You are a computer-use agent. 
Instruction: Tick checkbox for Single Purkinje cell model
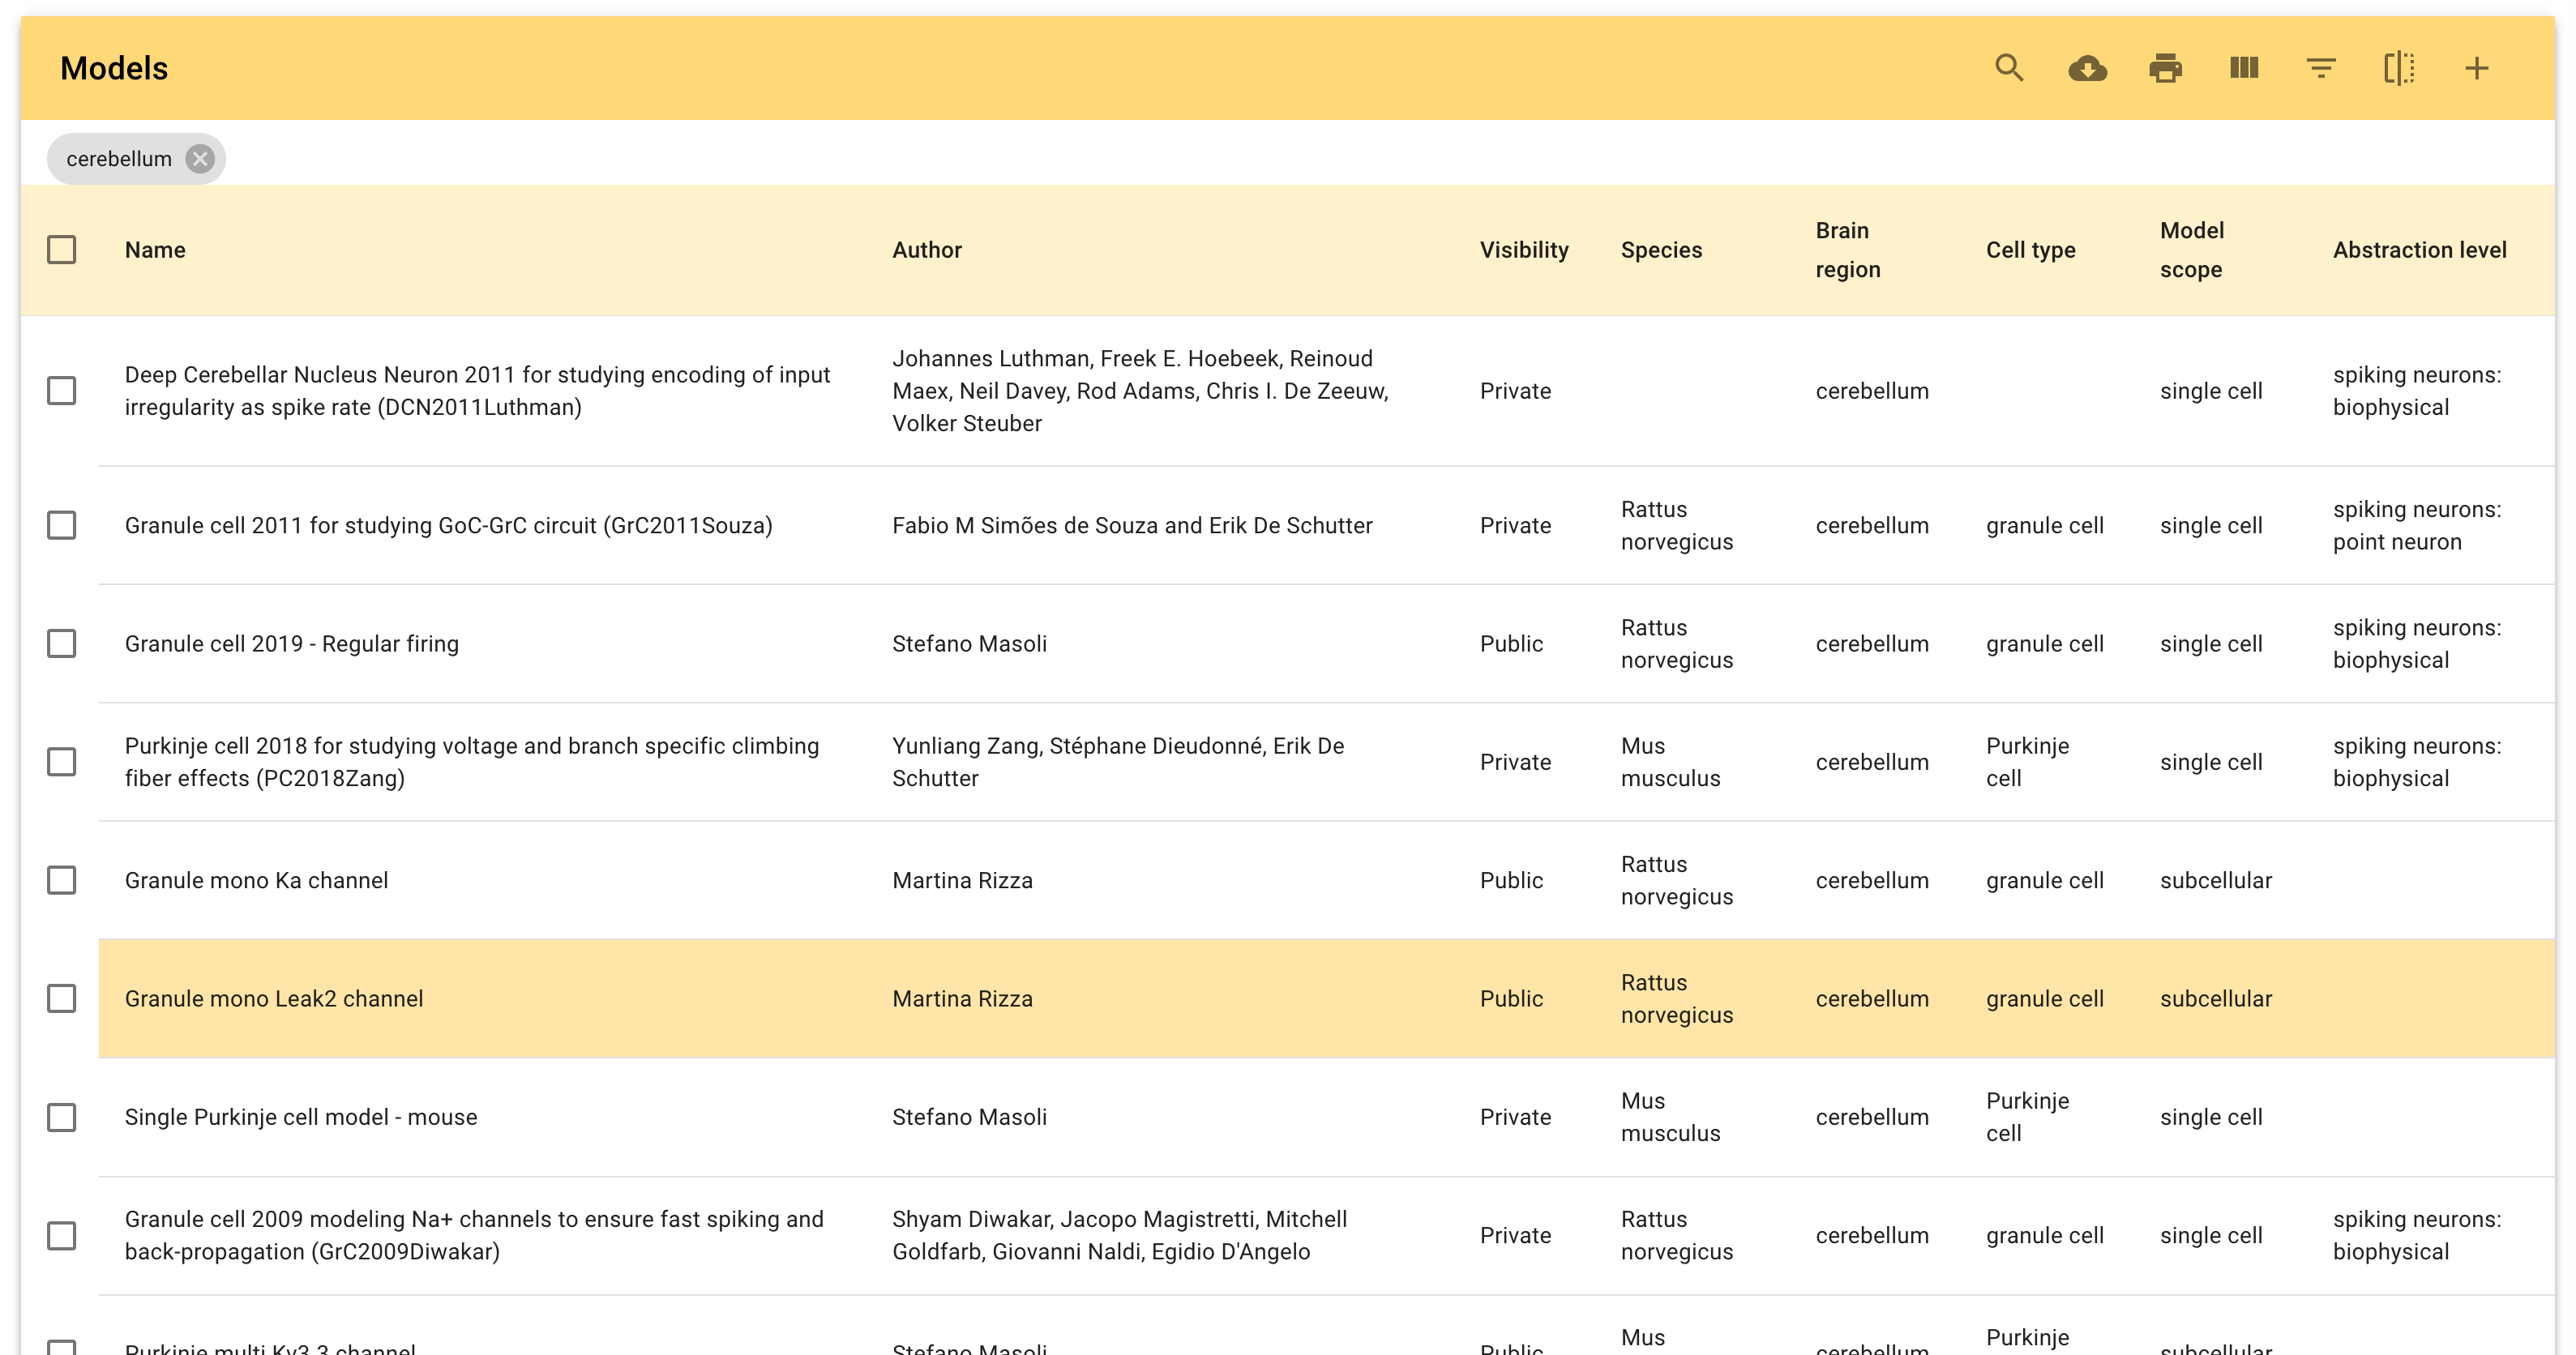(62, 1117)
